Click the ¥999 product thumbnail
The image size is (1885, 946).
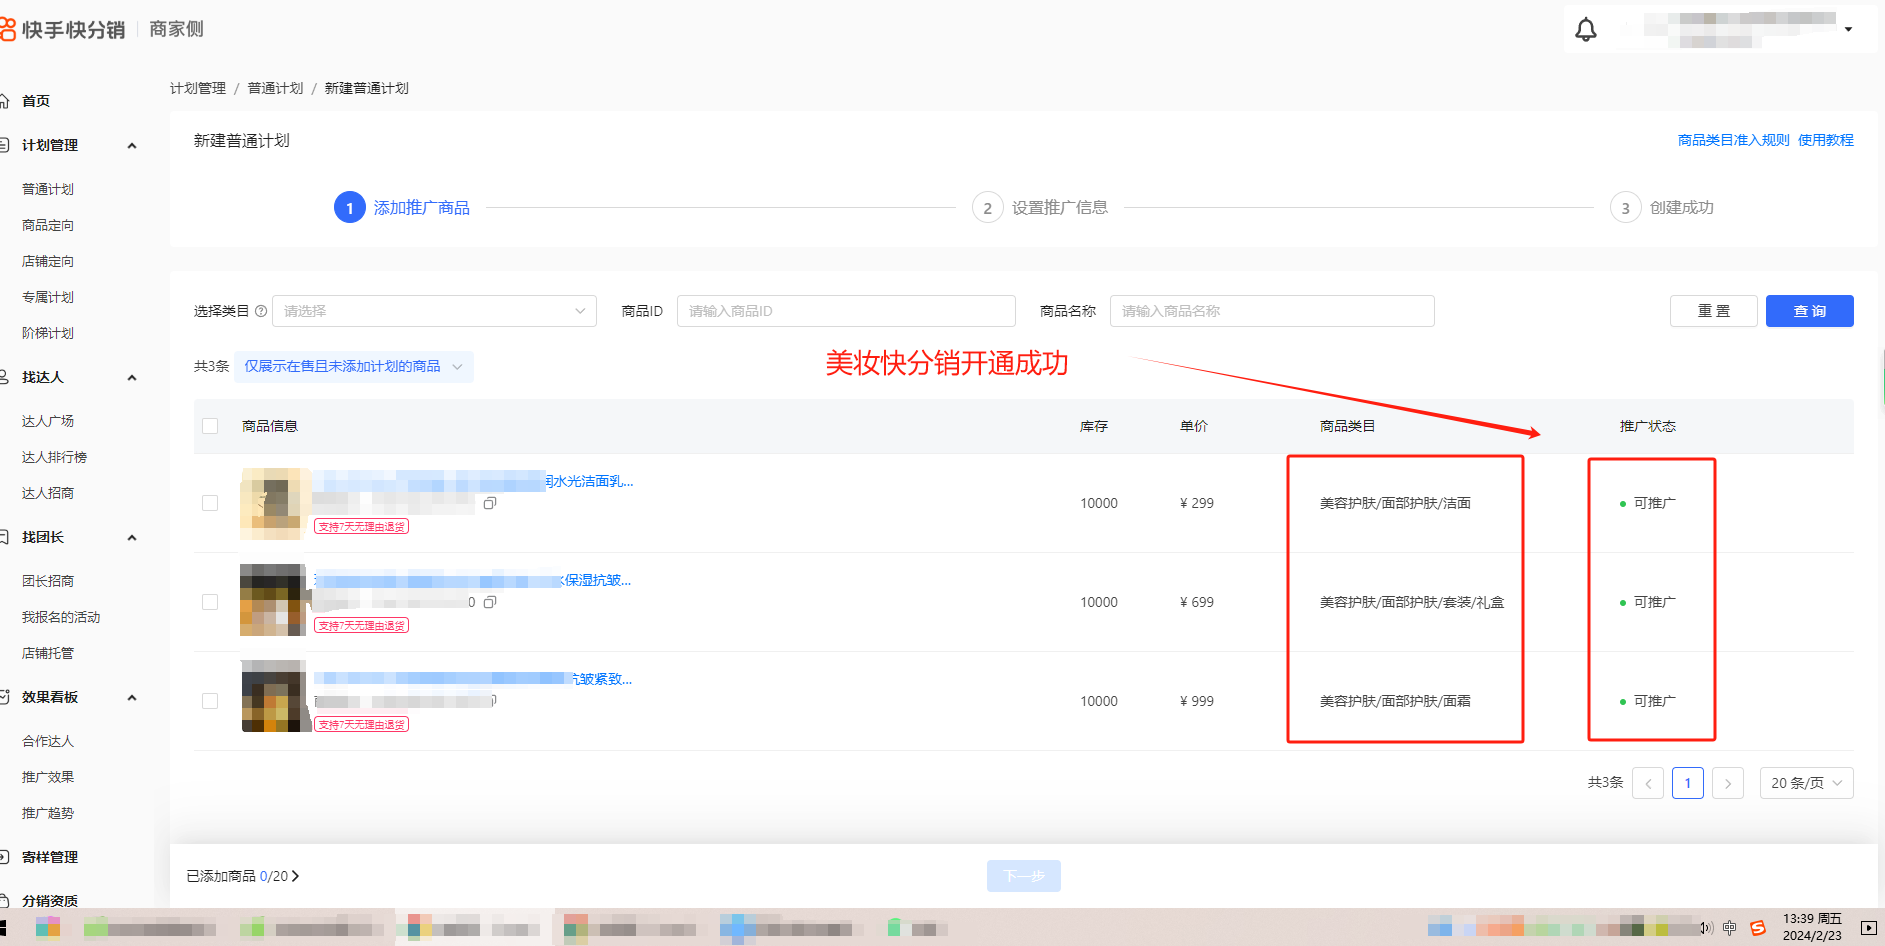275,696
